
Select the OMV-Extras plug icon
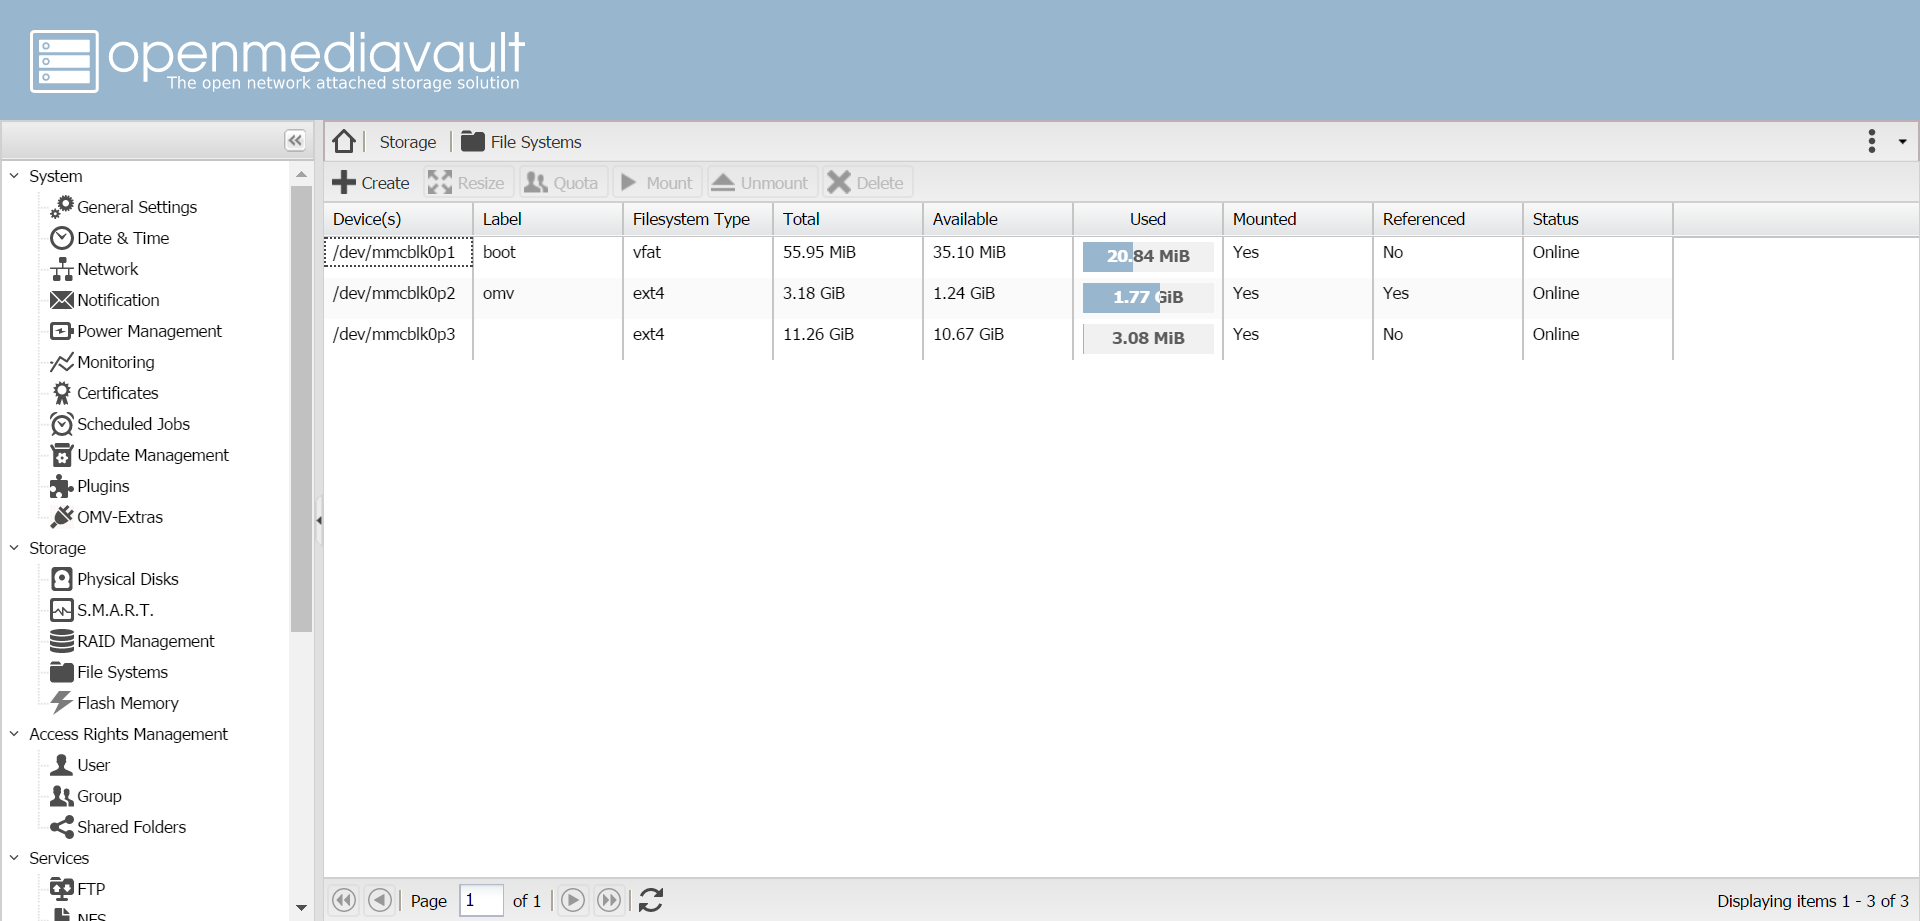tap(62, 517)
